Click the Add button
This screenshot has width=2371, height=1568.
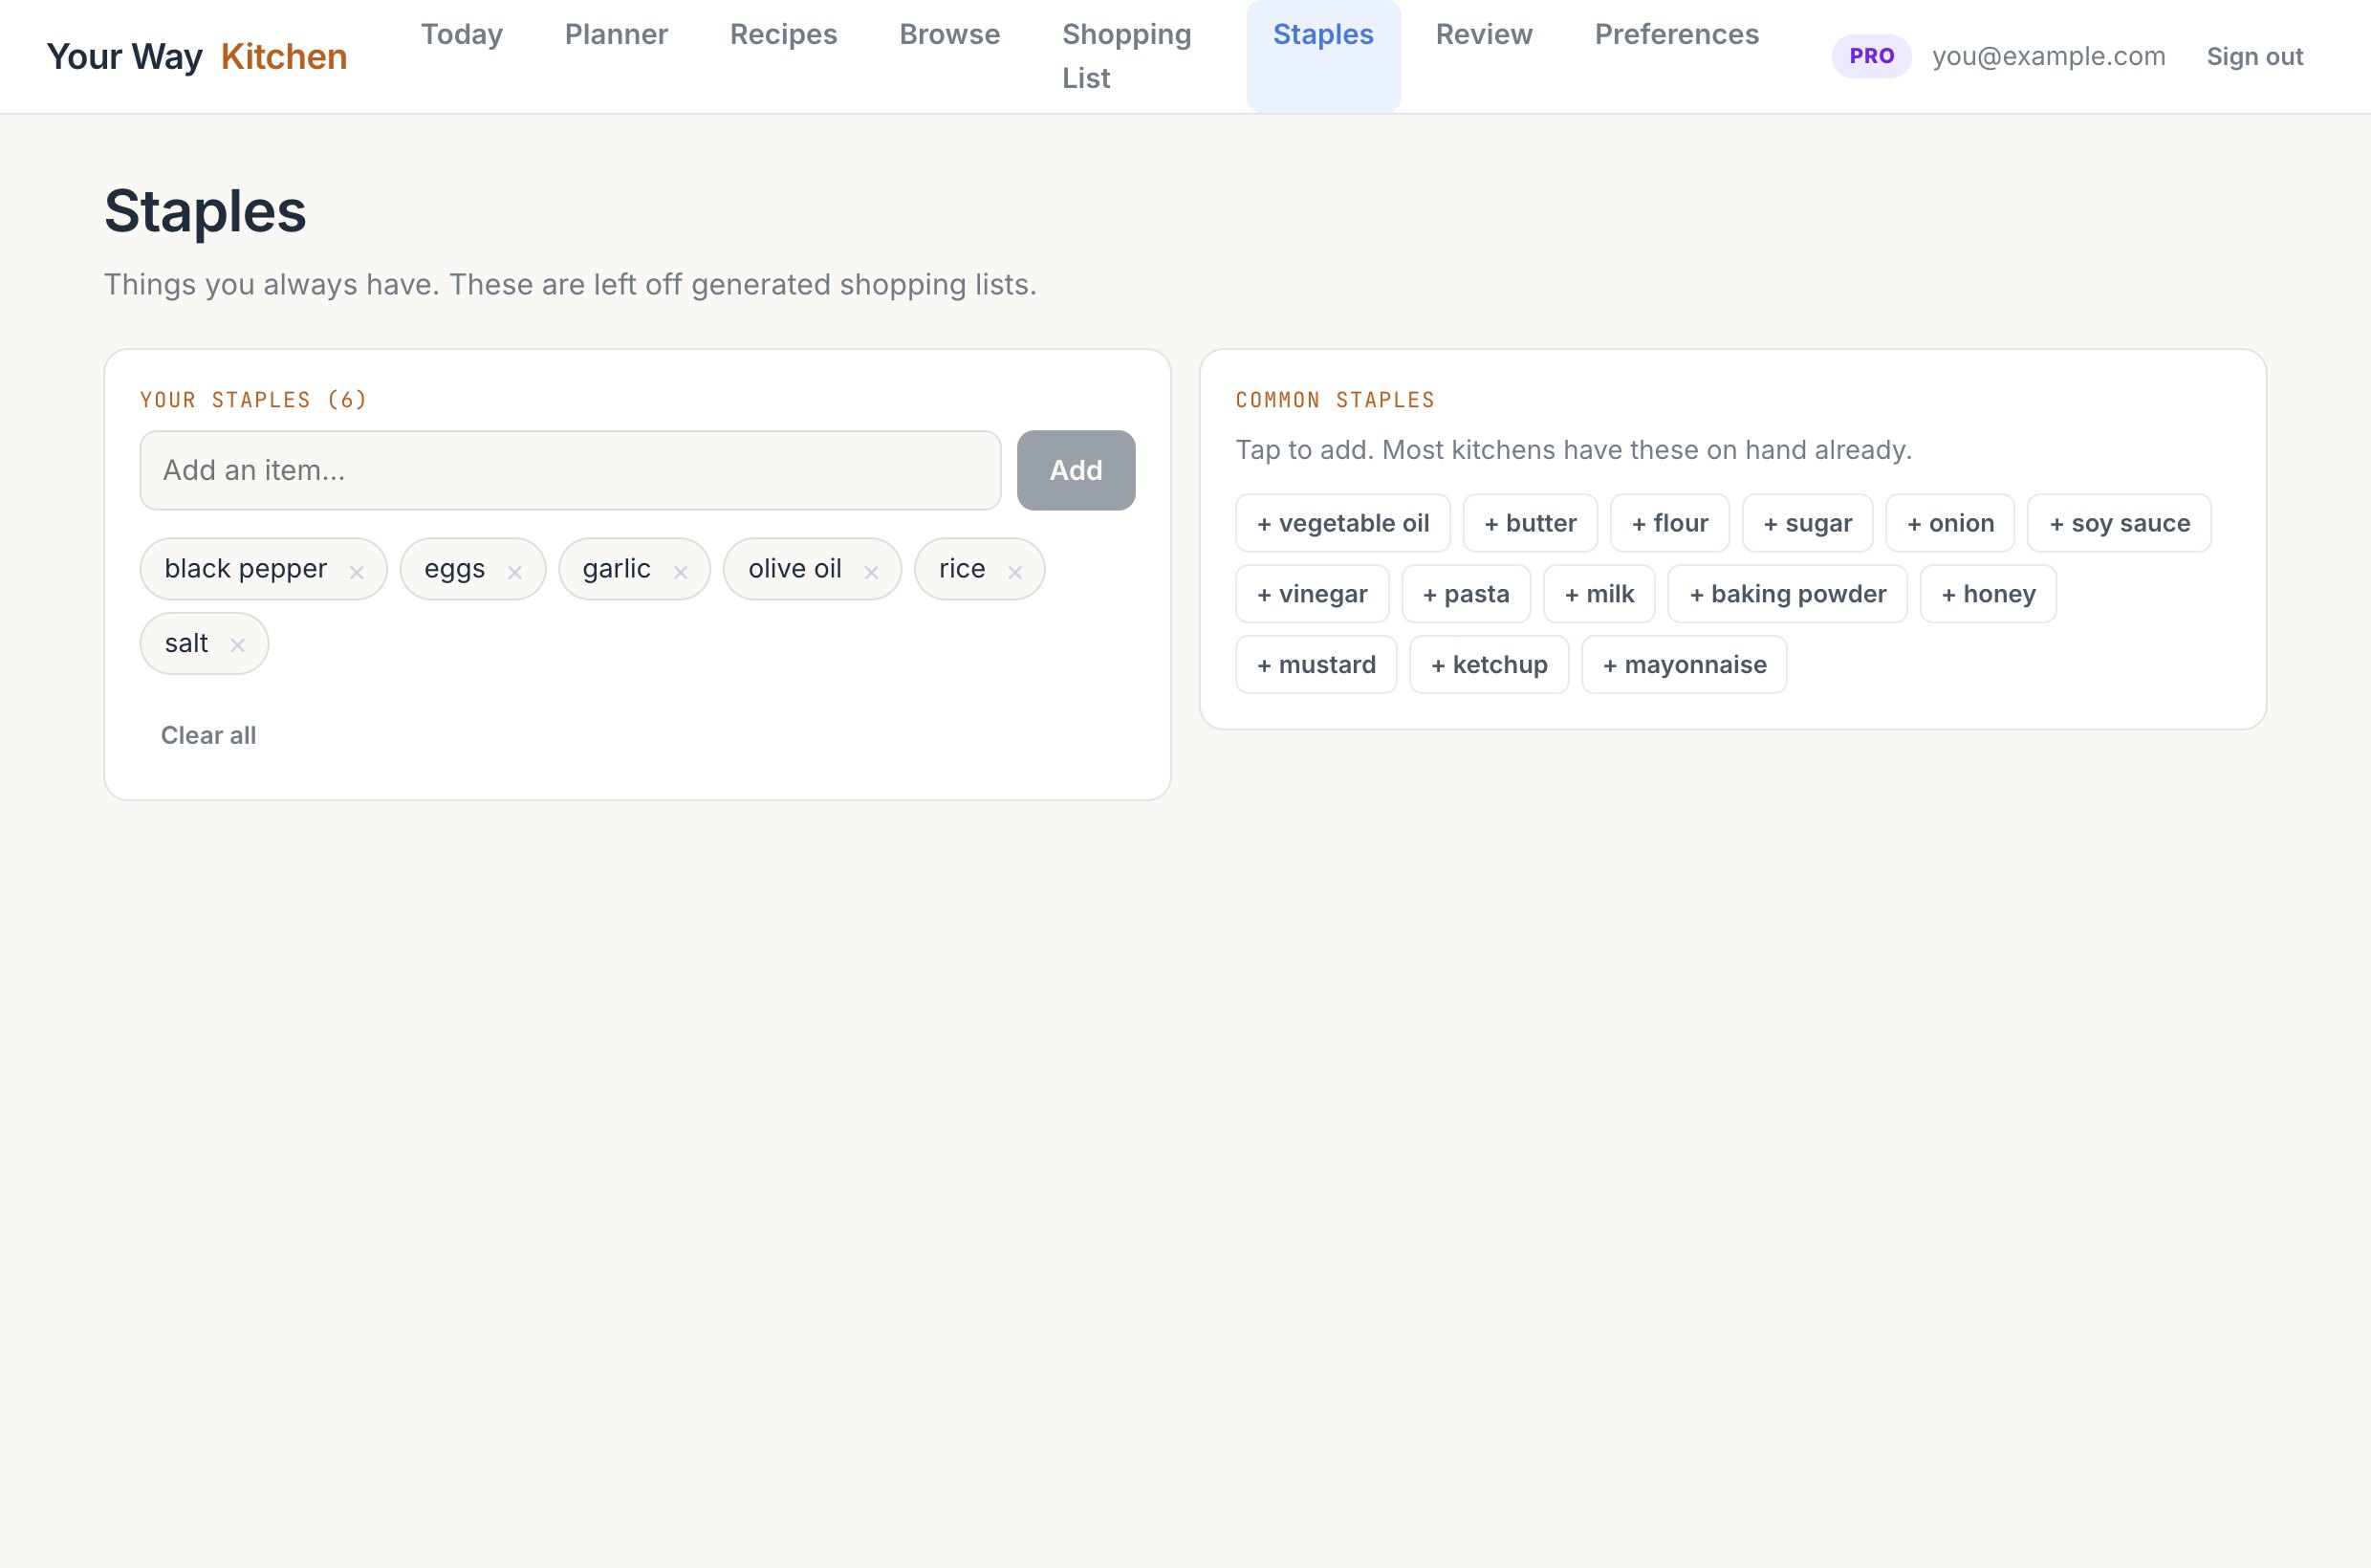(1076, 471)
